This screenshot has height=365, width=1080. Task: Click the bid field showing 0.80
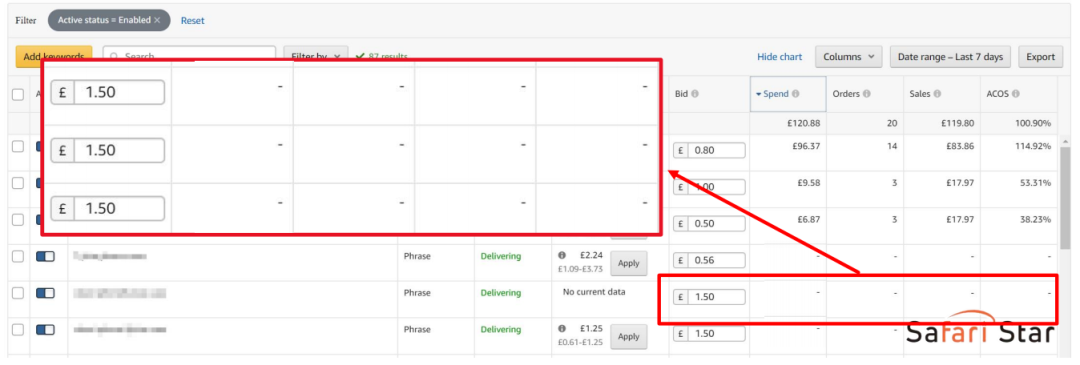[709, 151]
